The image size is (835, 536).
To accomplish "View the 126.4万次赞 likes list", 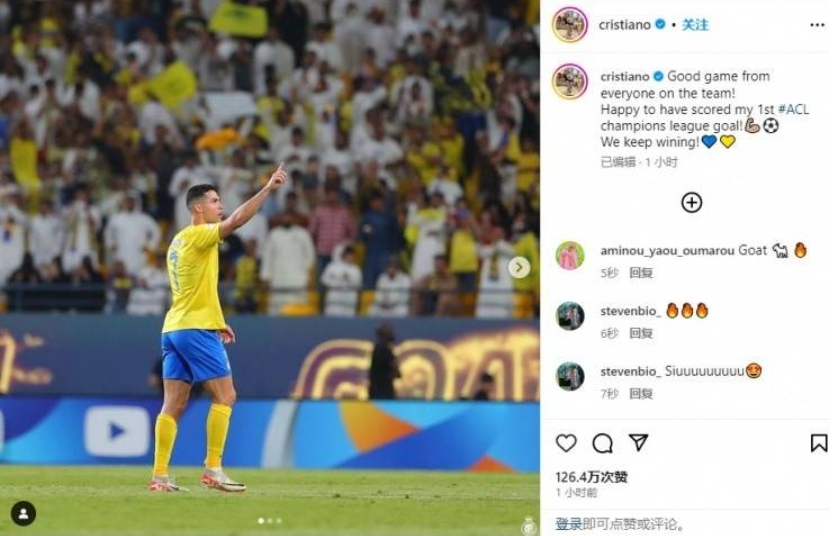I will [x=591, y=477].
